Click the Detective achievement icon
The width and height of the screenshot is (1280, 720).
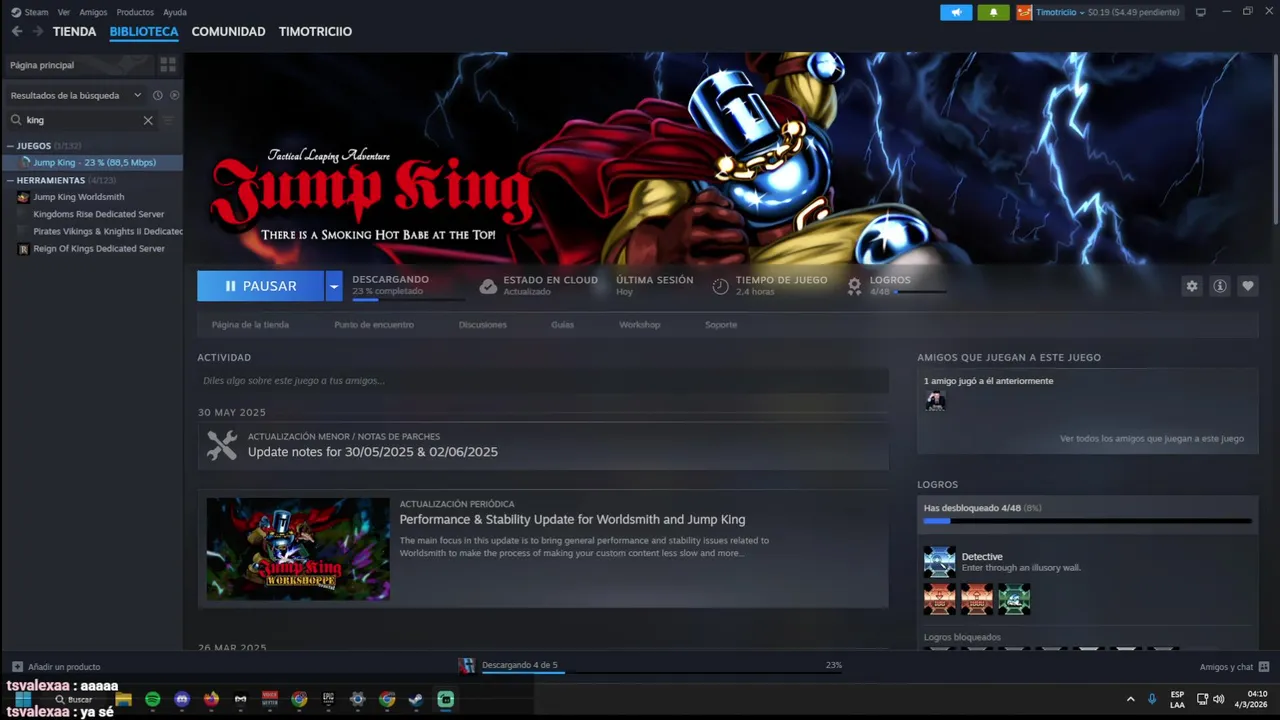coord(940,562)
